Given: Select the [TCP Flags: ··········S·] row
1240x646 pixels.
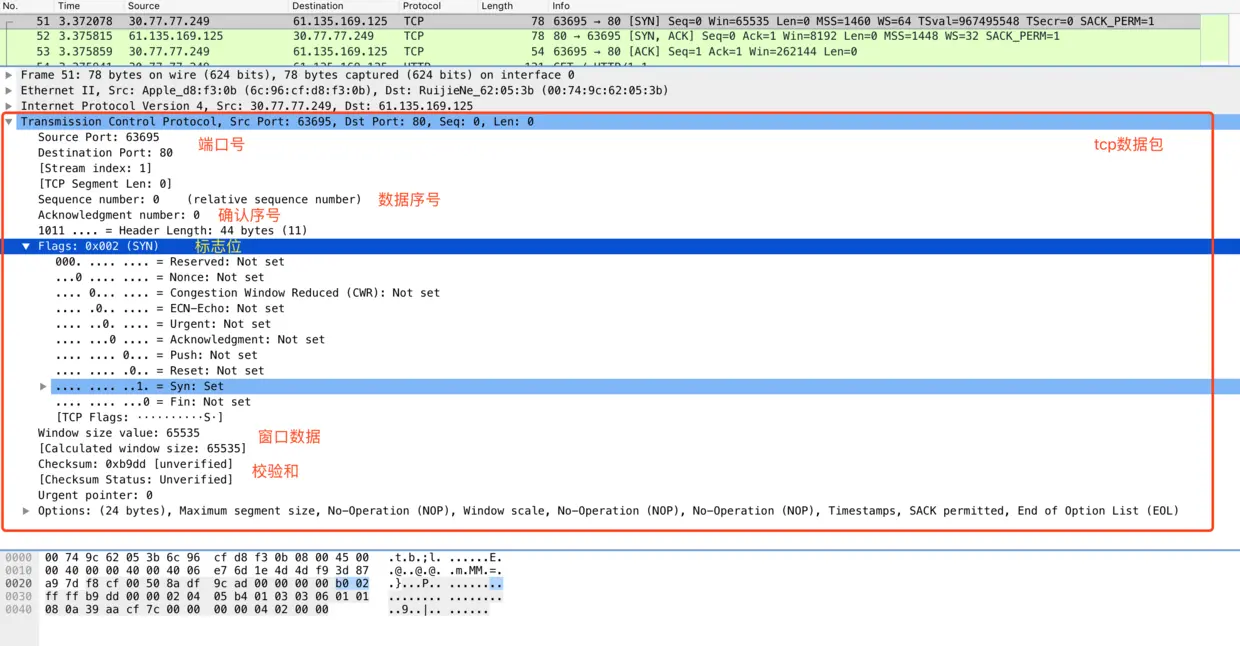Looking at the screenshot, I should 139,417.
